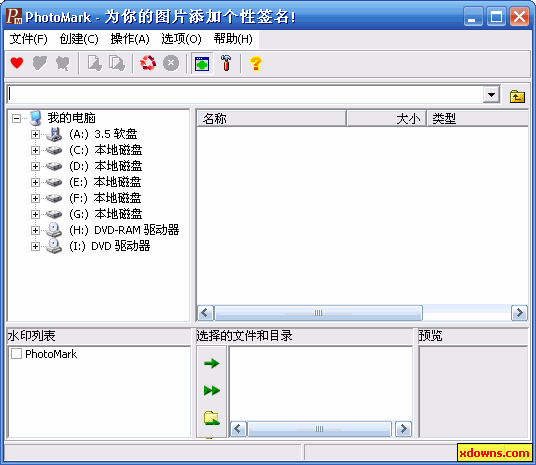Maximize the PhotoMark window
This screenshot has height=465, width=536.
(x=496, y=16)
